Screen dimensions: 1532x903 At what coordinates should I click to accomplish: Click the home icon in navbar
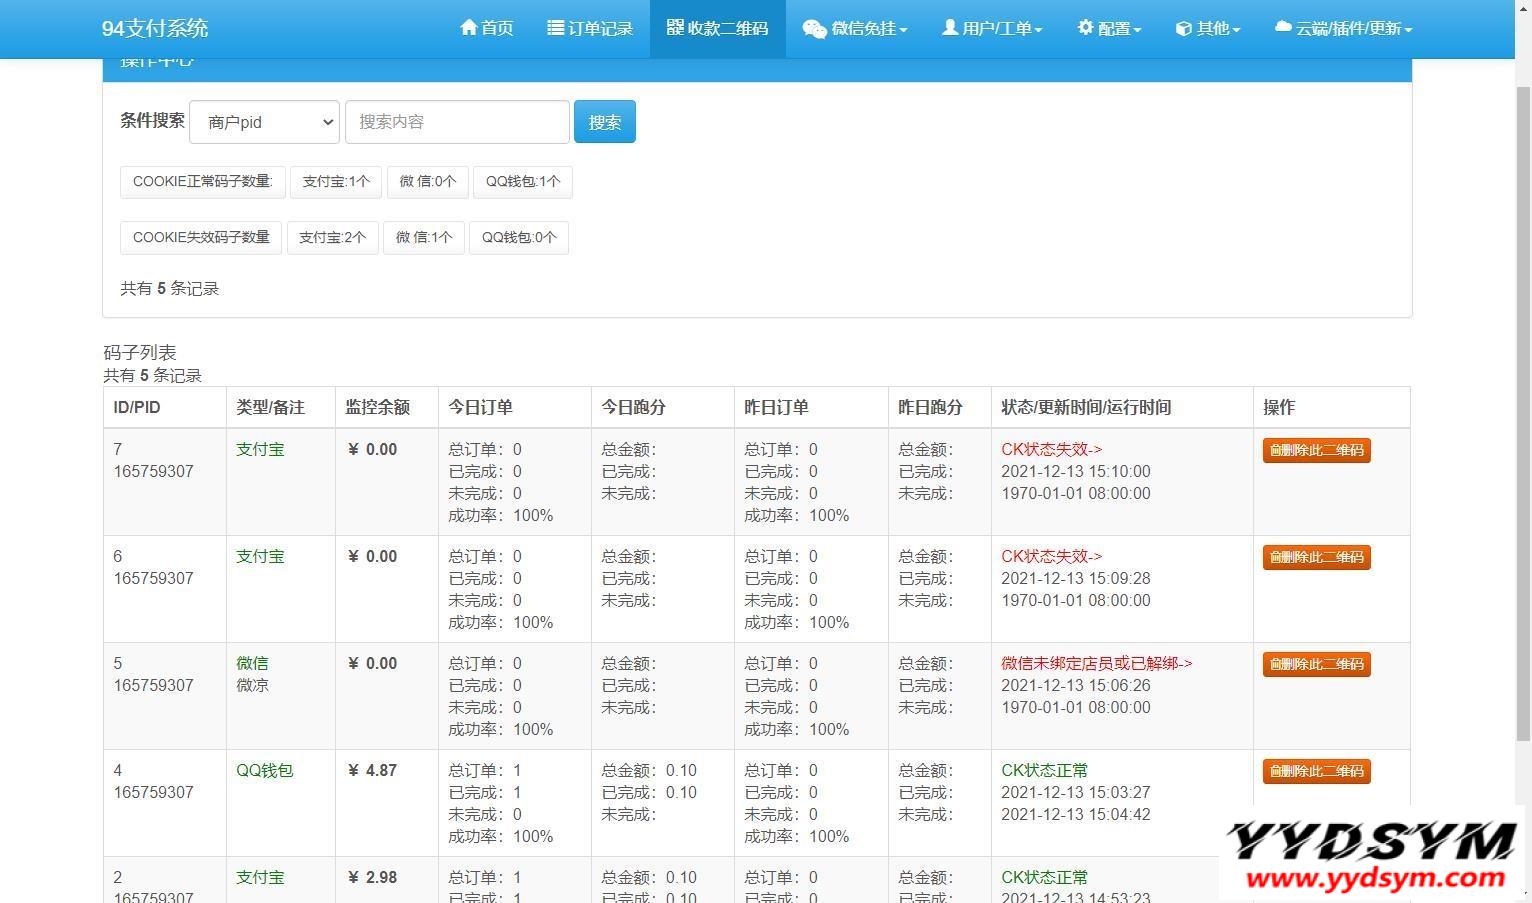(x=468, y=28)
